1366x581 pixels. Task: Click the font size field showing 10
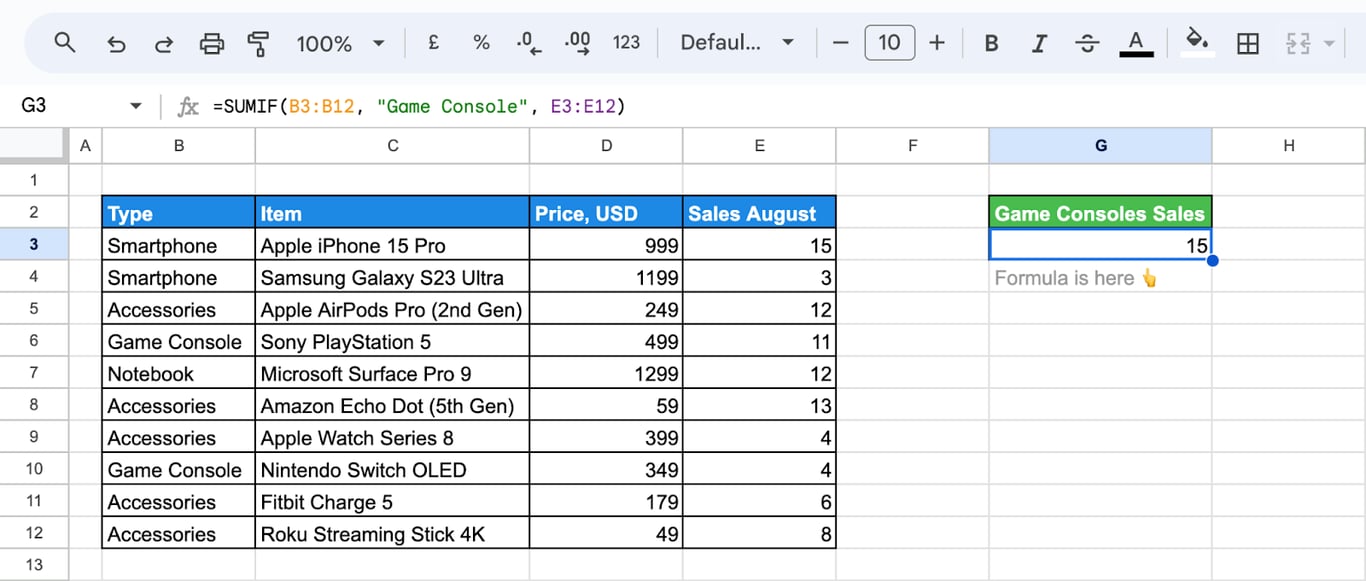889,42
